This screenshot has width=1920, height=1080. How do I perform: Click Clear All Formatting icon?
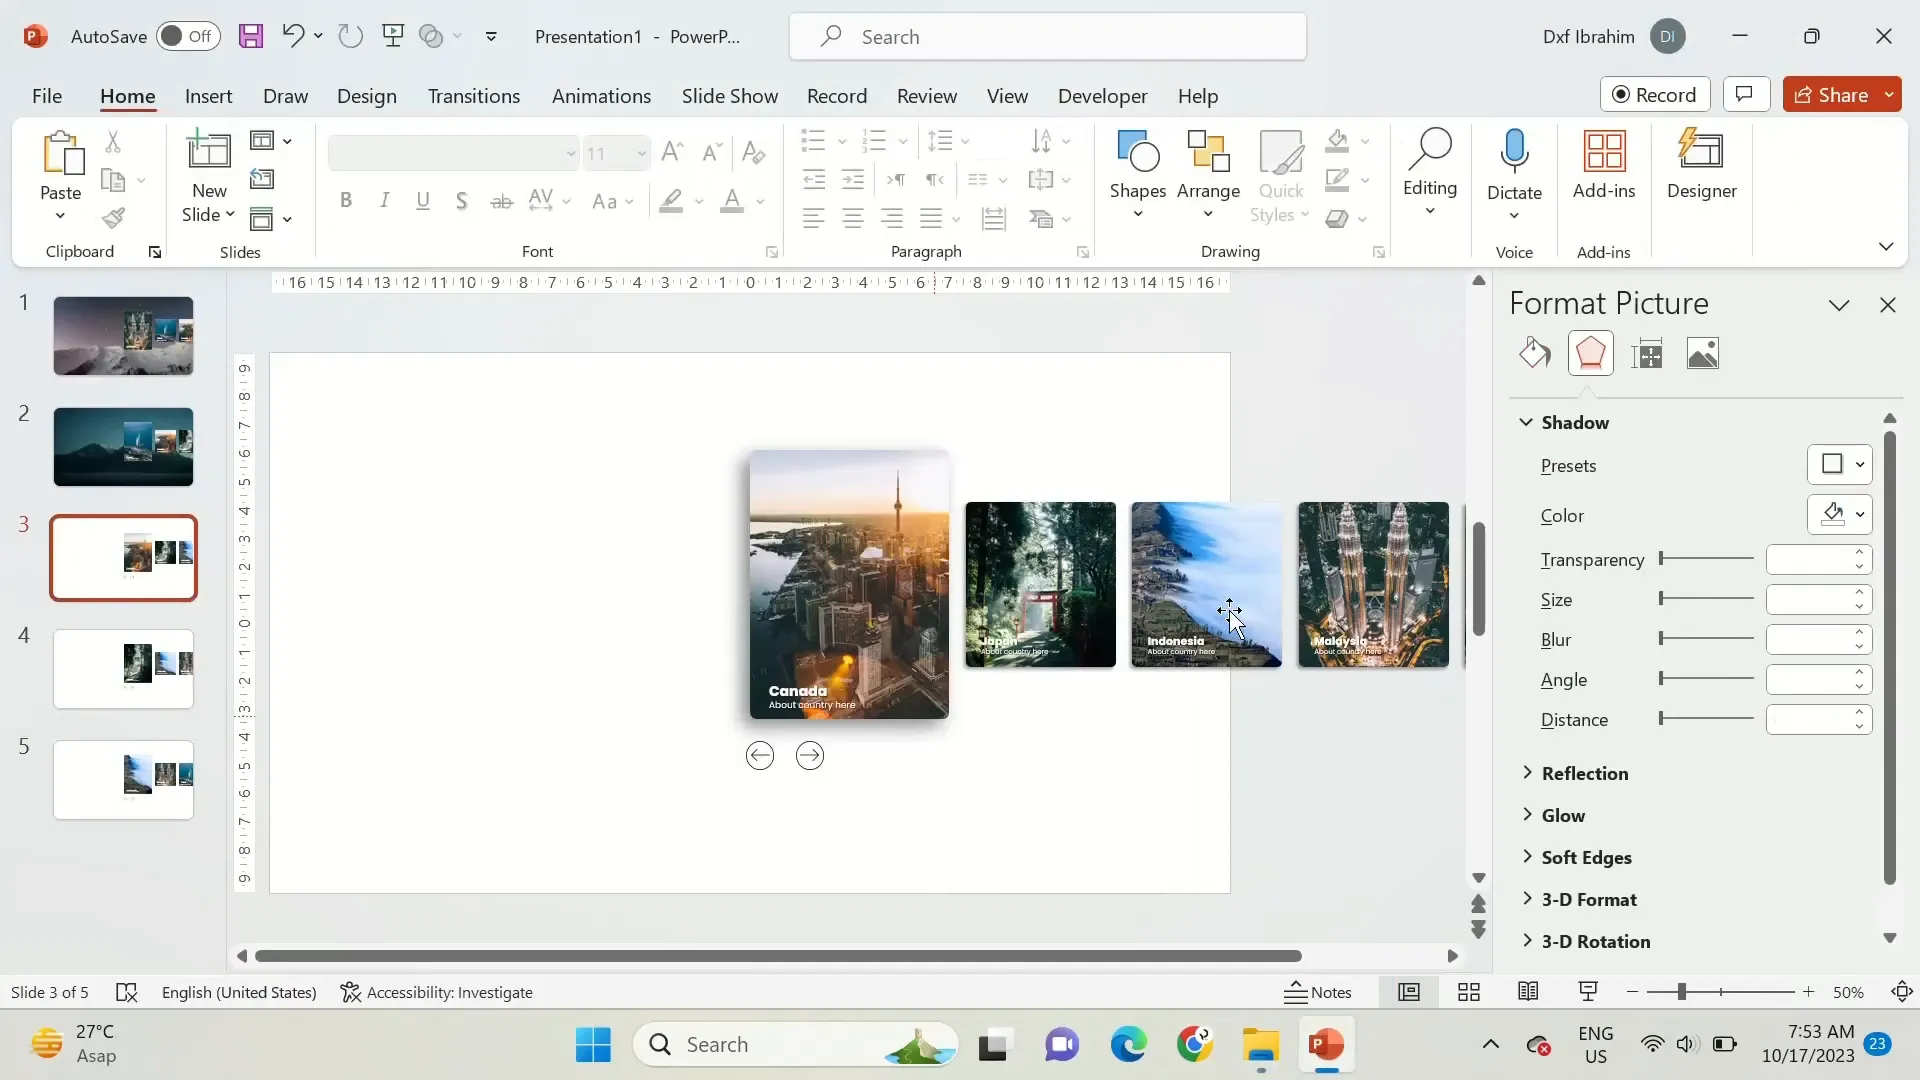[x=753, y=152]
